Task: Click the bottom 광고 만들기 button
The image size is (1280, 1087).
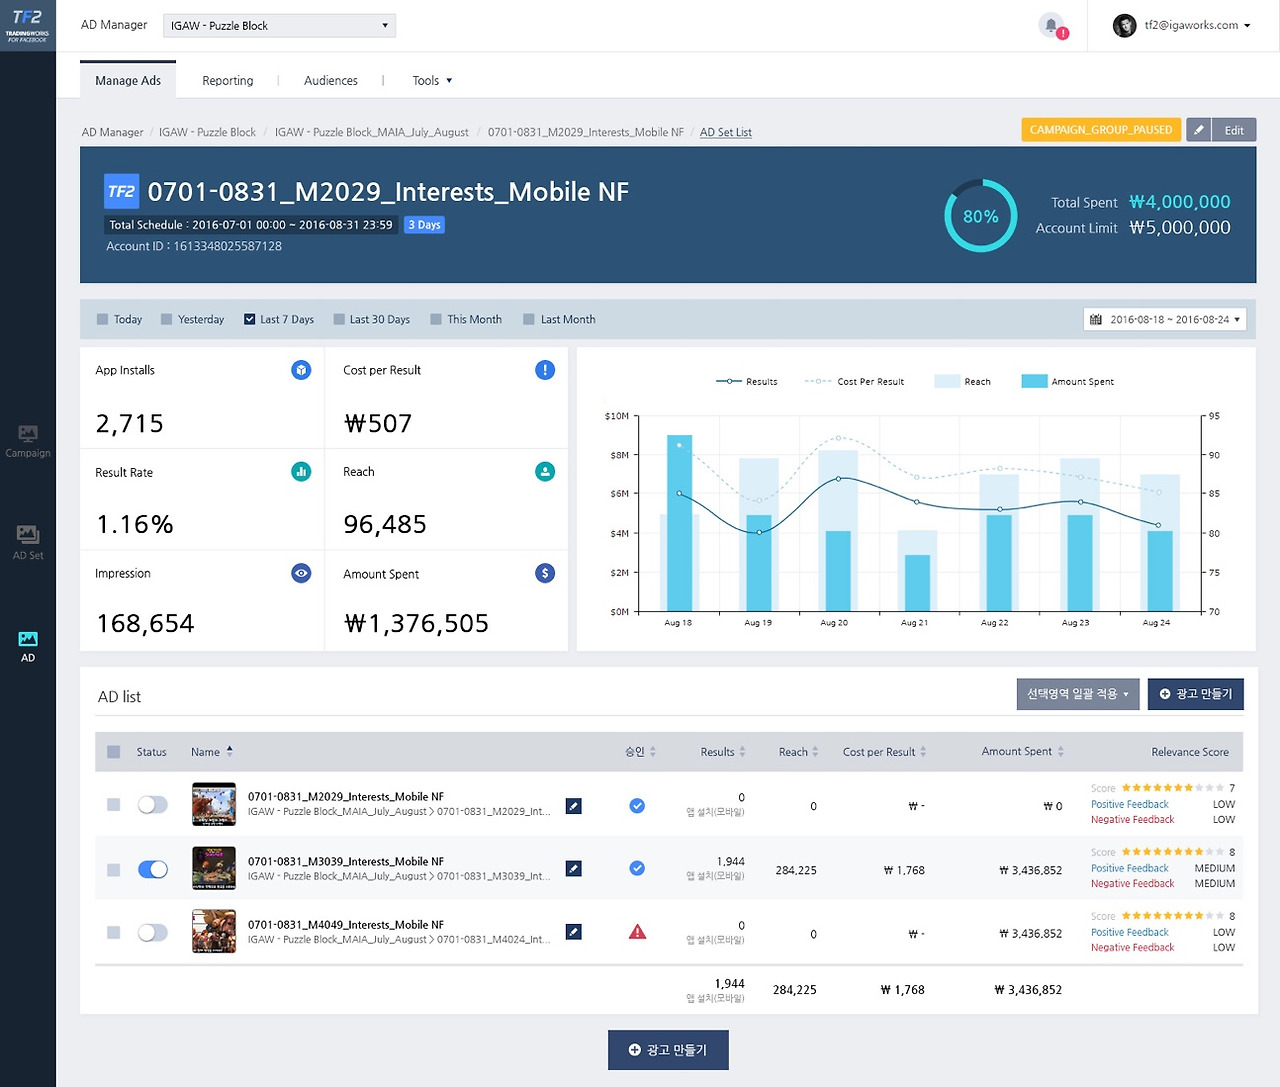Action: click(668, 1050)
